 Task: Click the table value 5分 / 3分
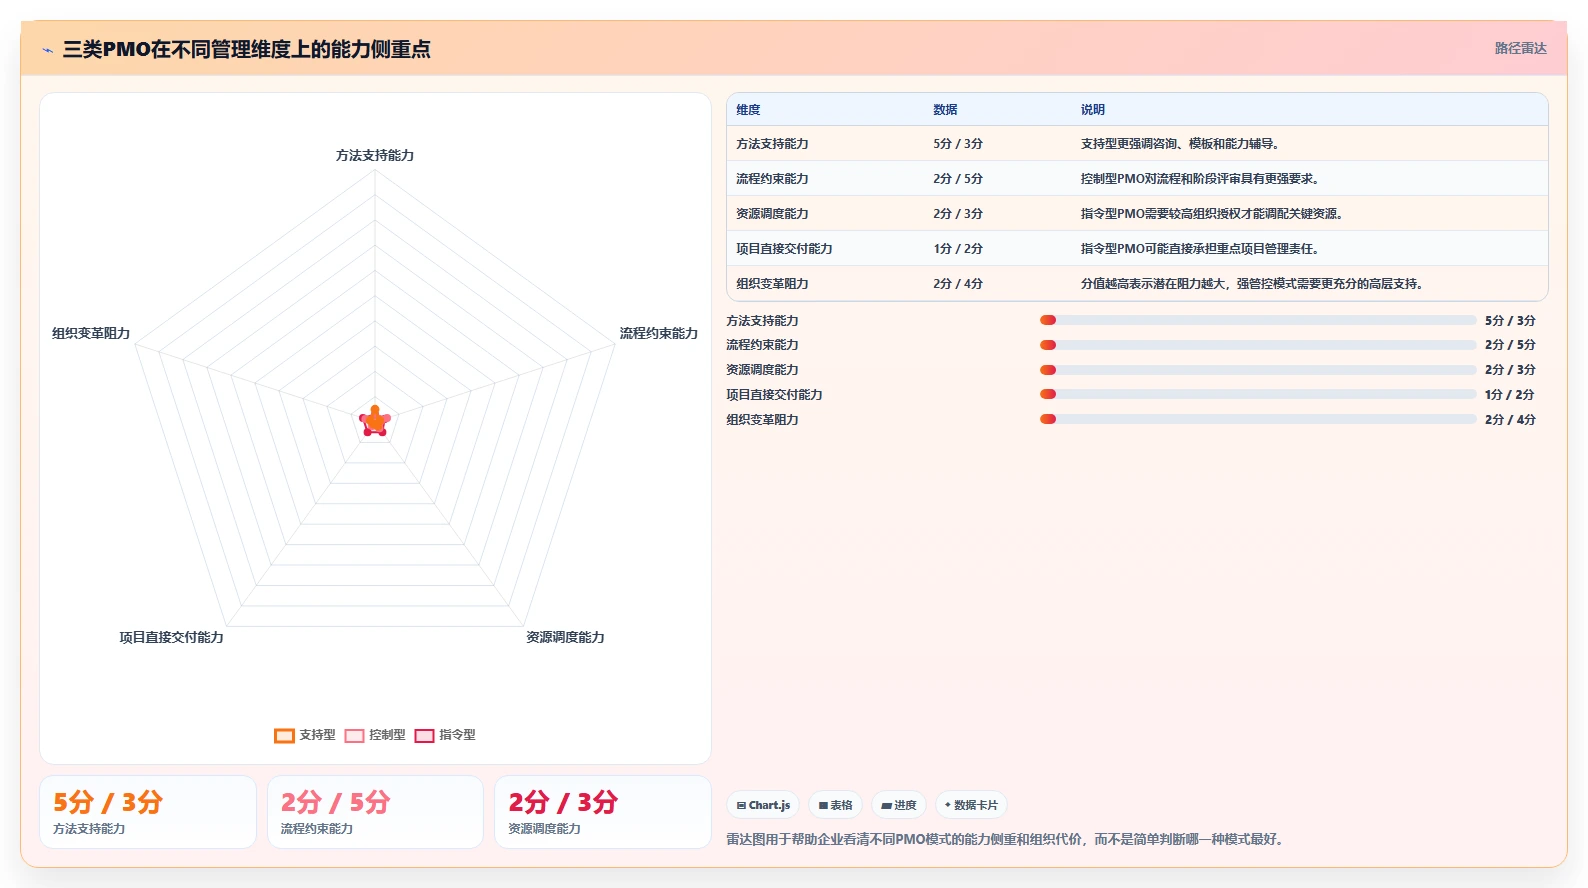click(958, 144)
